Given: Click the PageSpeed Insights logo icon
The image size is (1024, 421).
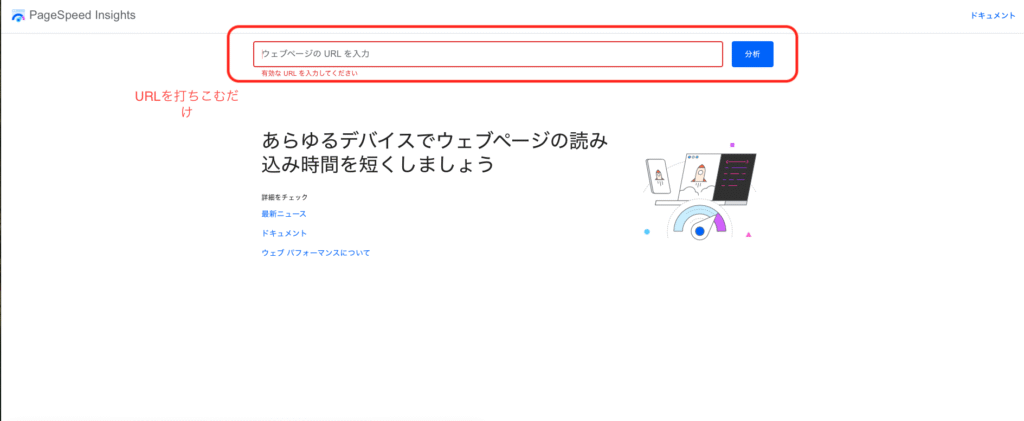Looking at the screenshot, I should (x=18, y=16).
